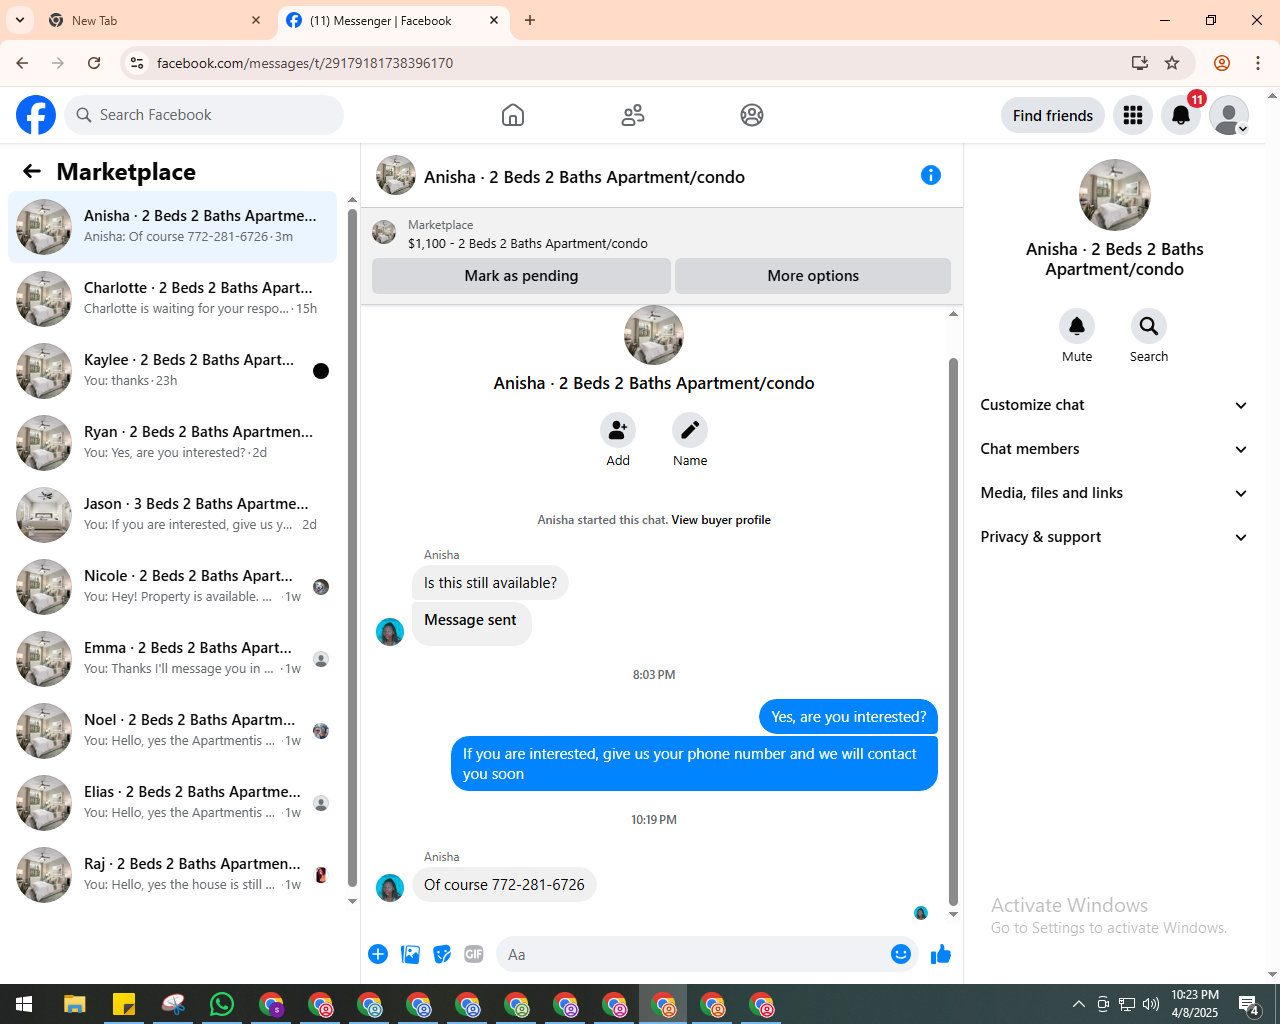
Task: Open Jason 3 Beds 2 Baths conversation
Action: pos(172,515)
